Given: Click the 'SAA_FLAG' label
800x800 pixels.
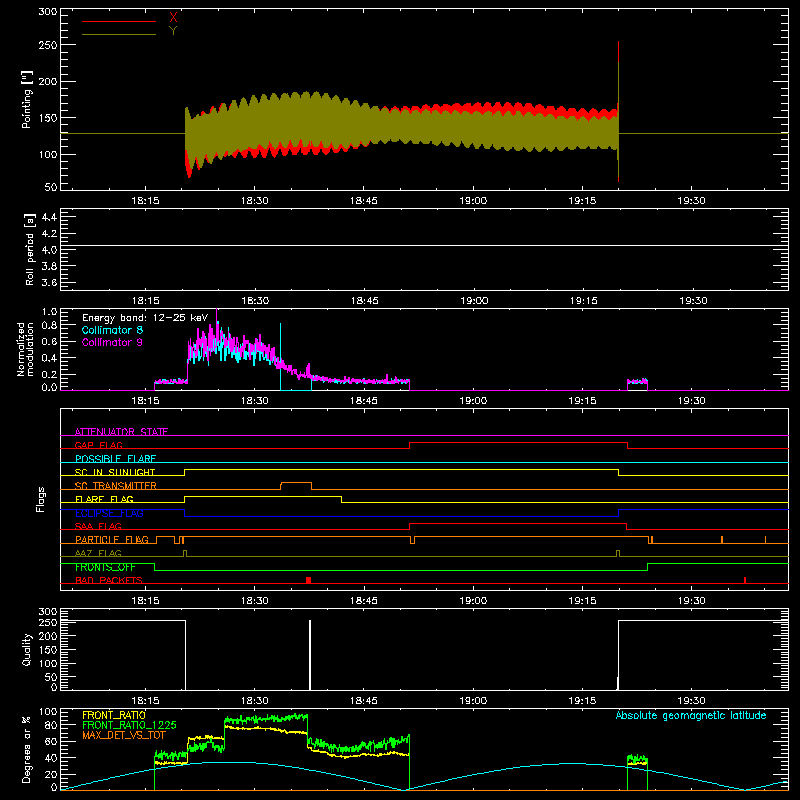Looking at the screenshot, I should pyautogui.click(x=98, y=526).
